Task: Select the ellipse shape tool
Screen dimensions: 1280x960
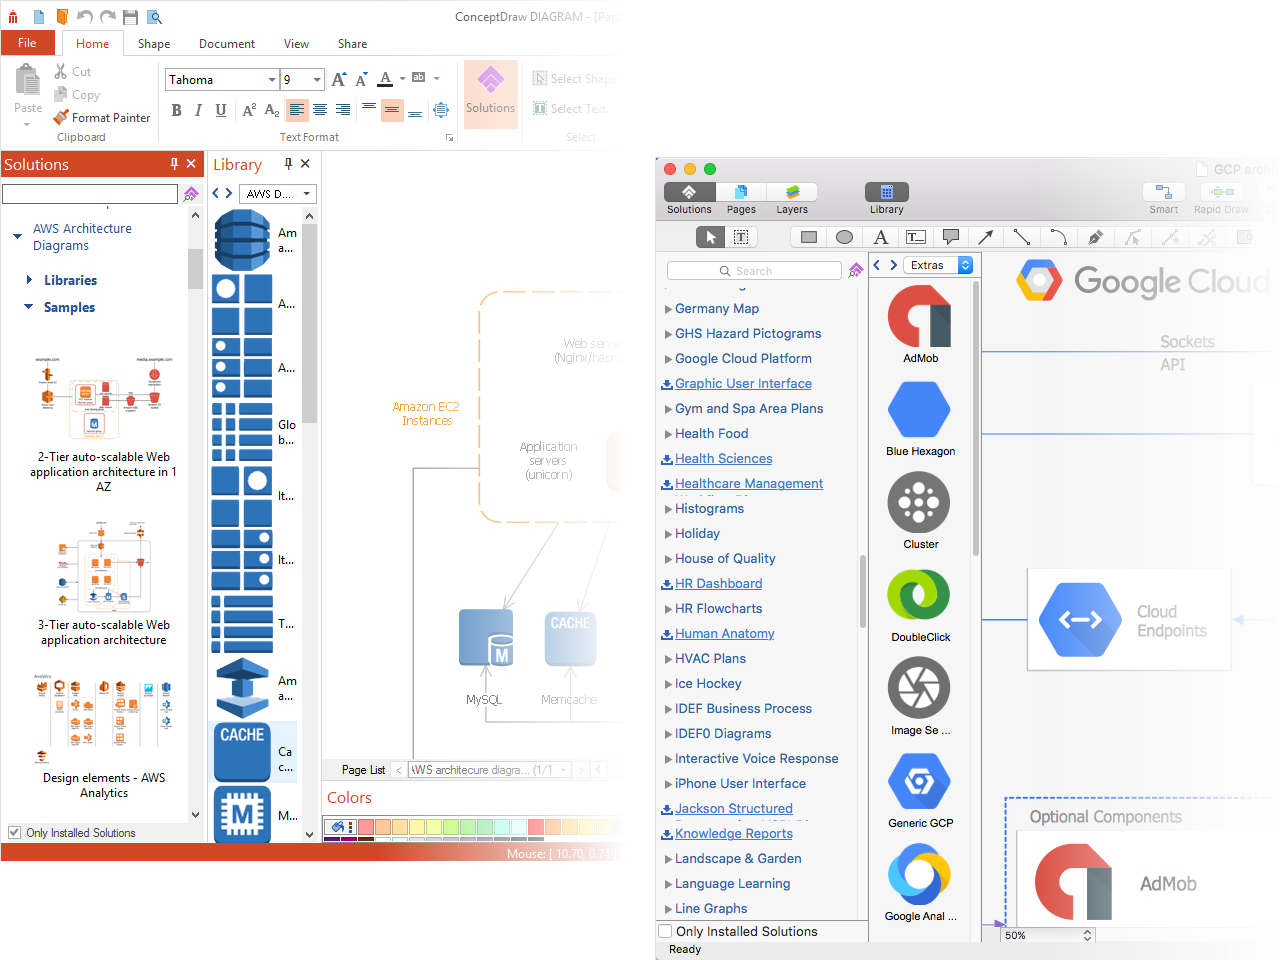Action: [844, 237]
